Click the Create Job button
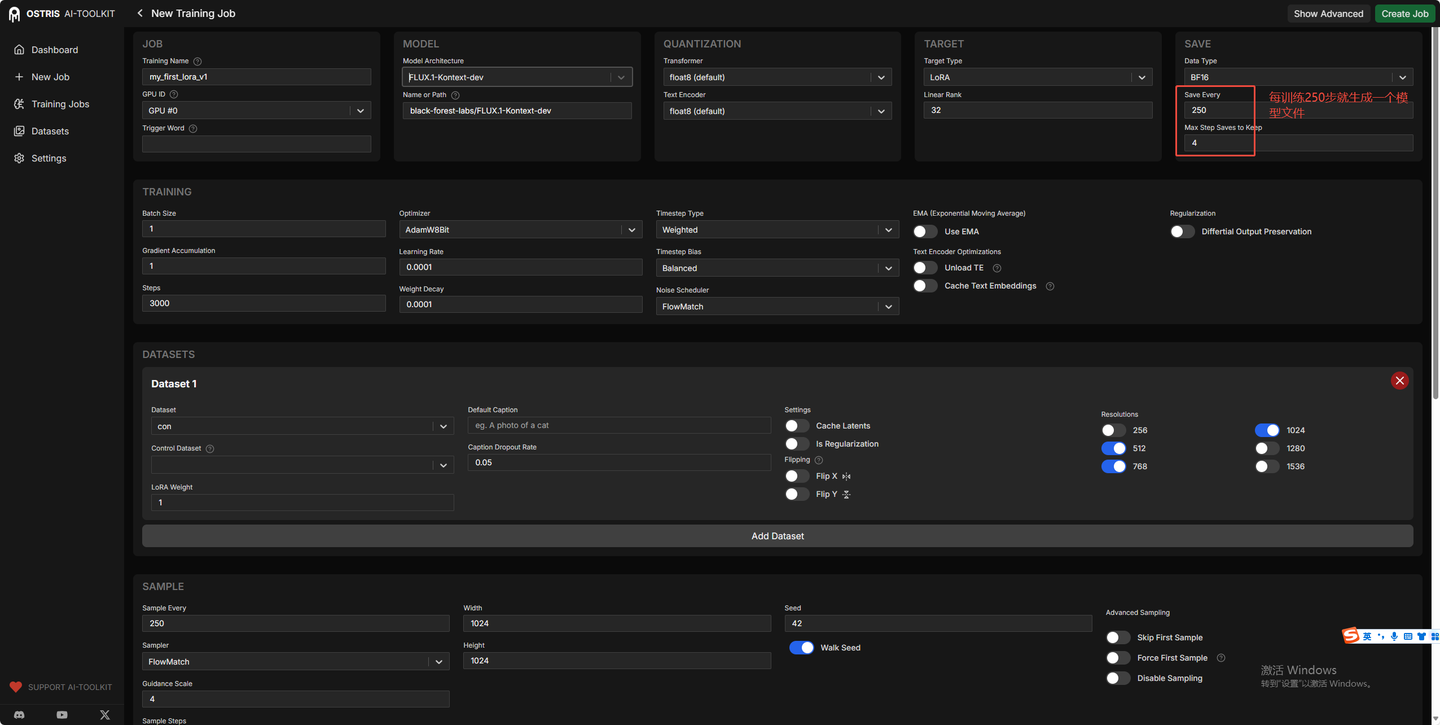The height and width of the screenshot is (725, 1440). tap(1405, 13)
